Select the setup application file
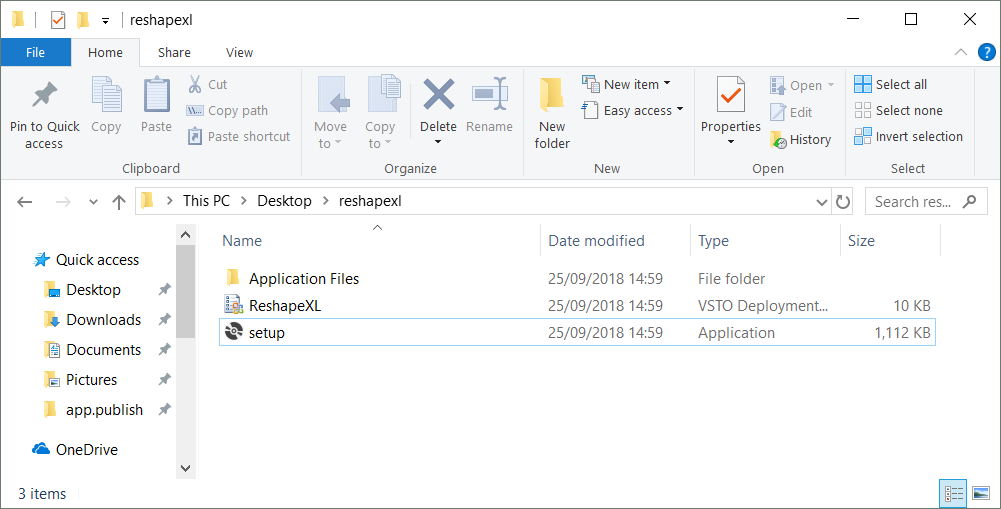The width and height of the screenshot is (1001, 509). tap(577, 333)
